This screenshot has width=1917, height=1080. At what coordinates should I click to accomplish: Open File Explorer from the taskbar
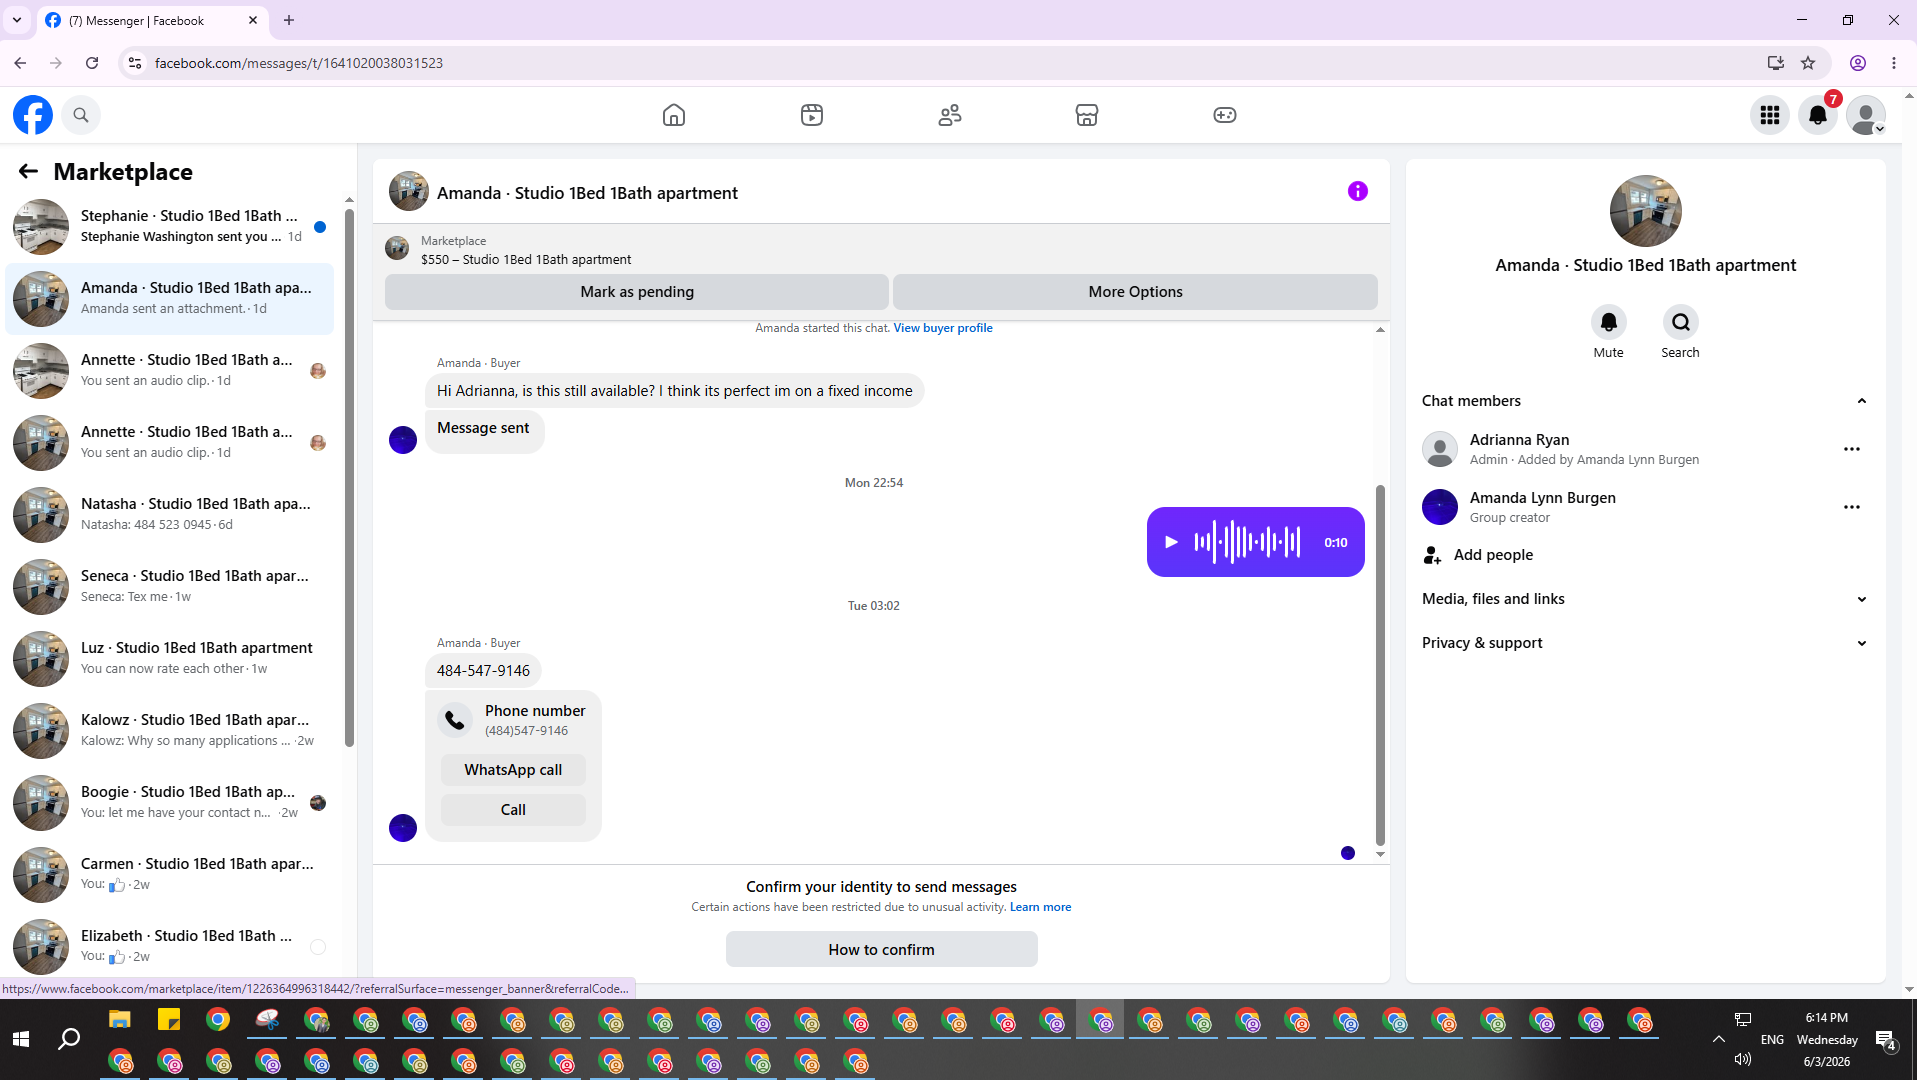(120, 1020)
